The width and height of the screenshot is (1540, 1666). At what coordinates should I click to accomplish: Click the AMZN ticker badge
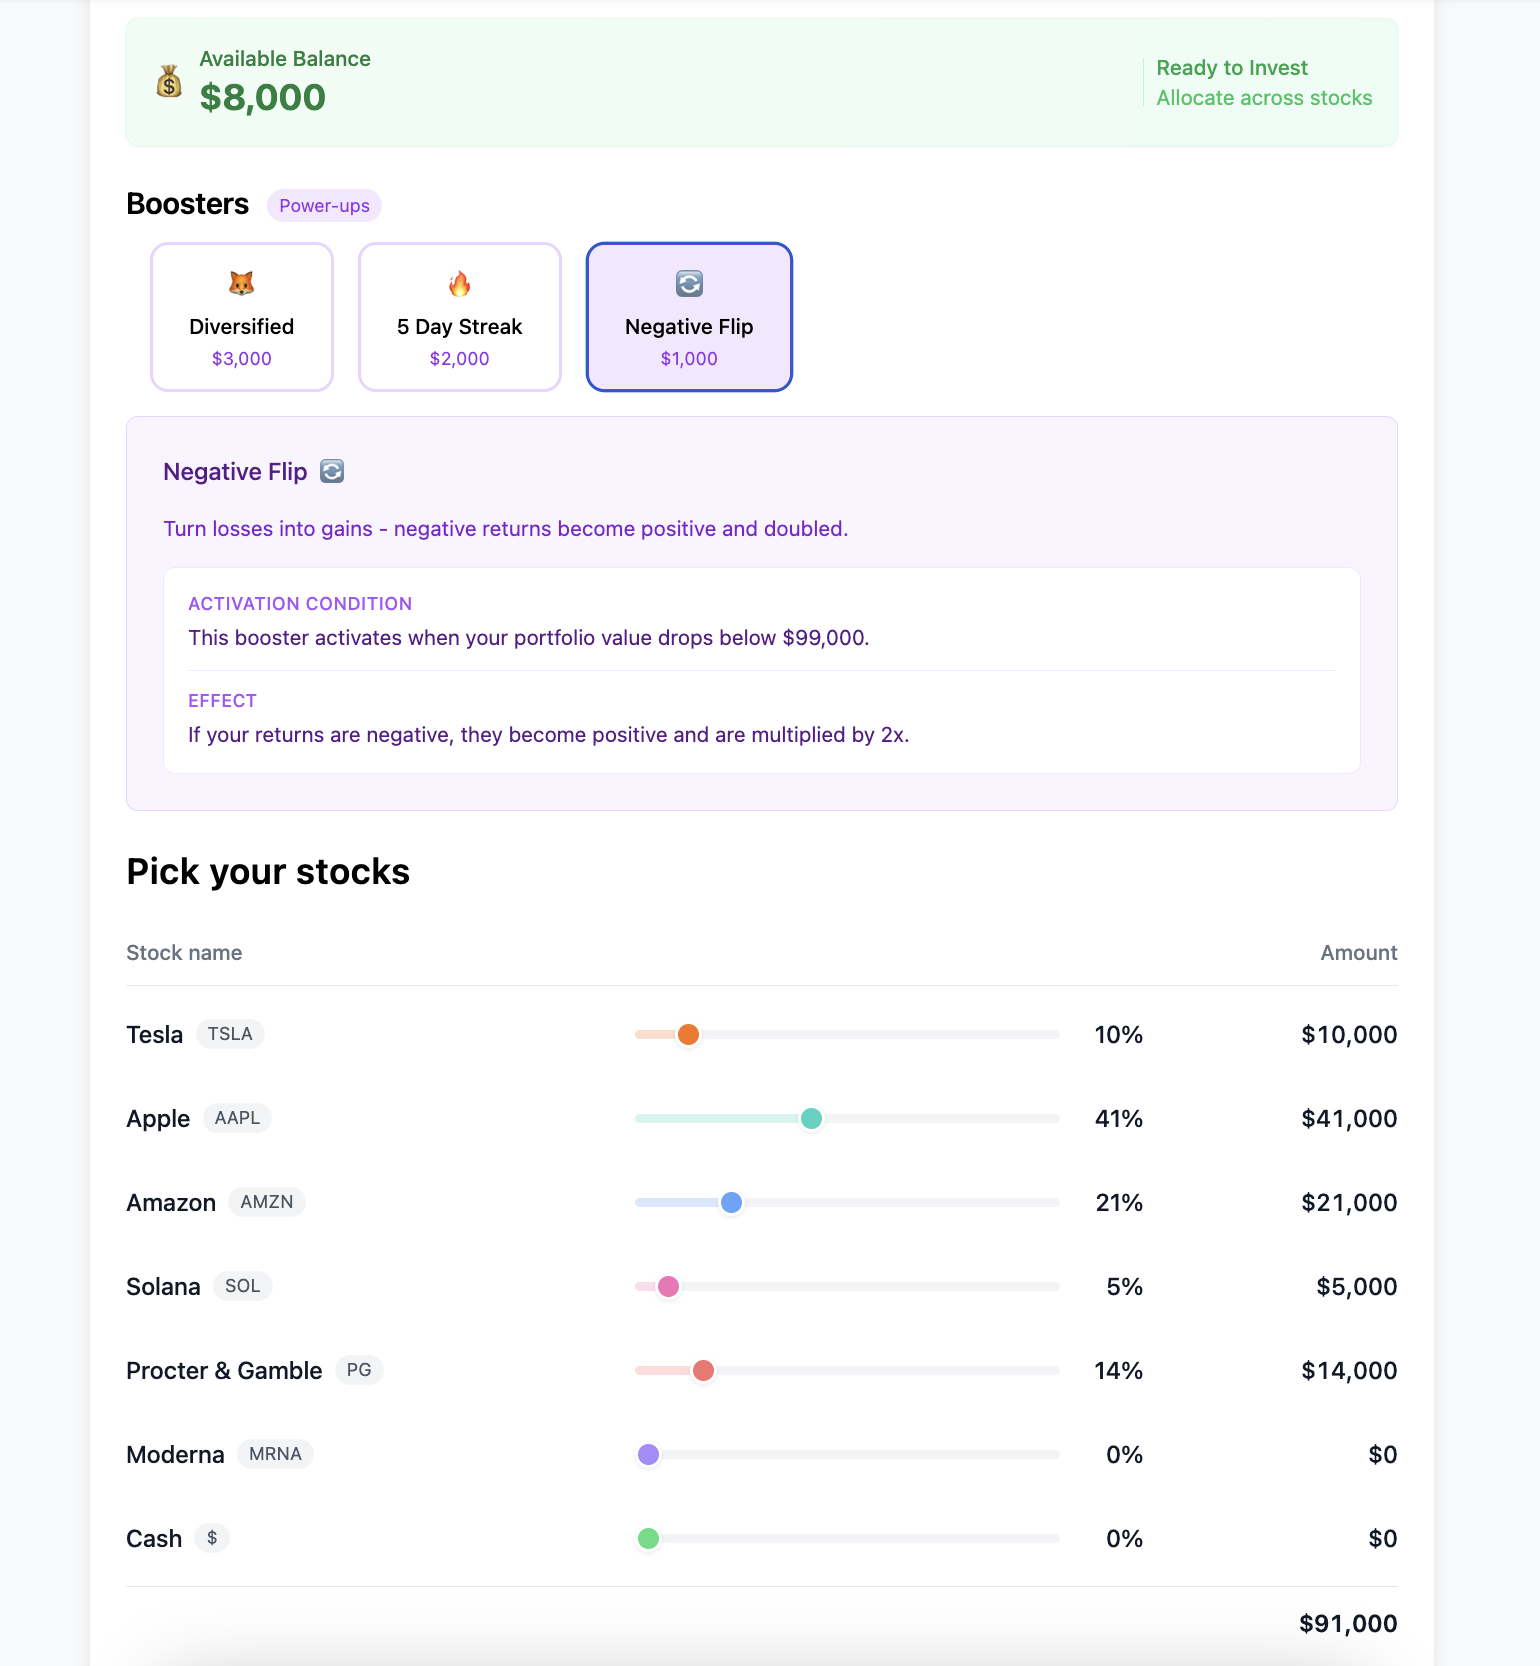[267, 1202]
